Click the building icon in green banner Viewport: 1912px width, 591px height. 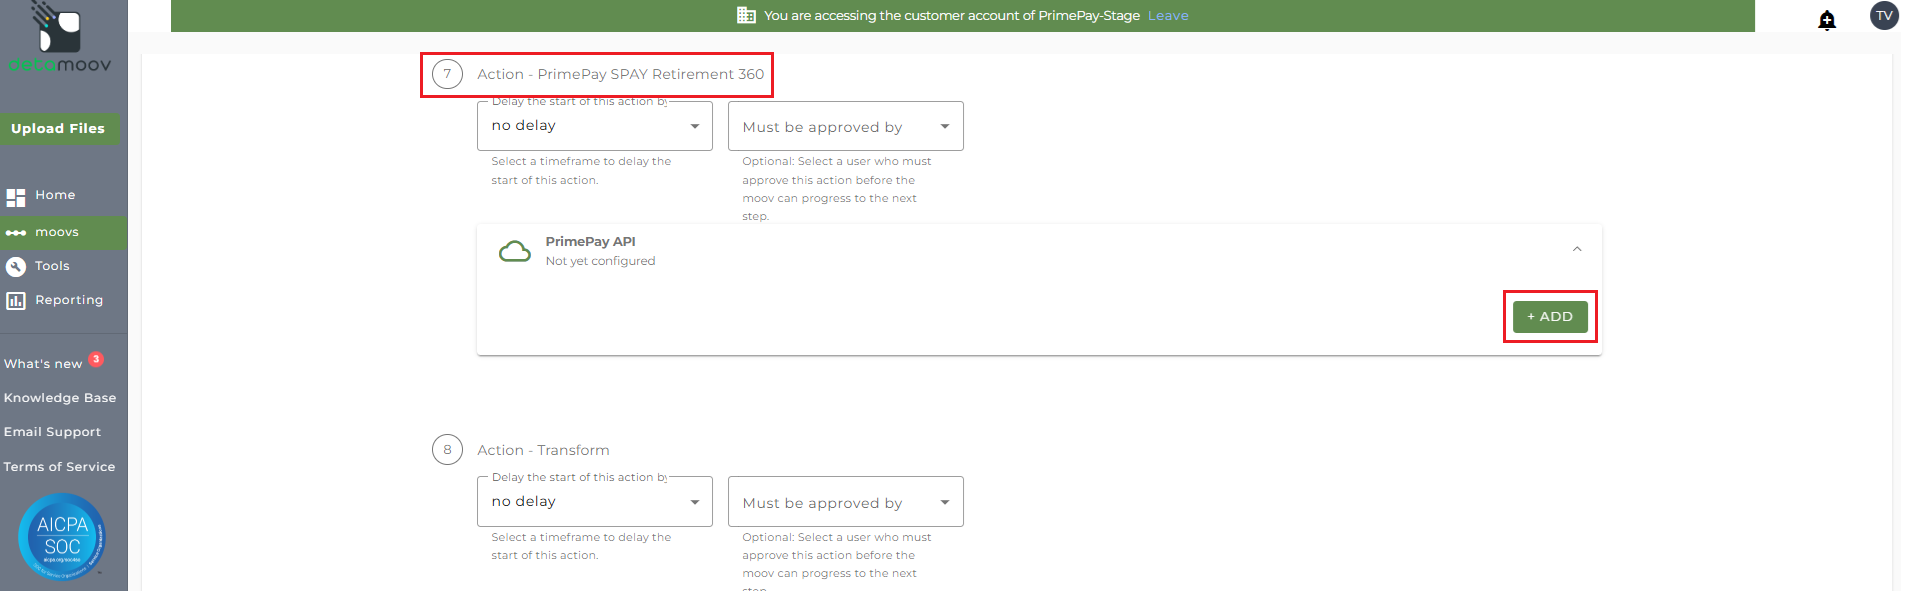[746, 15]
